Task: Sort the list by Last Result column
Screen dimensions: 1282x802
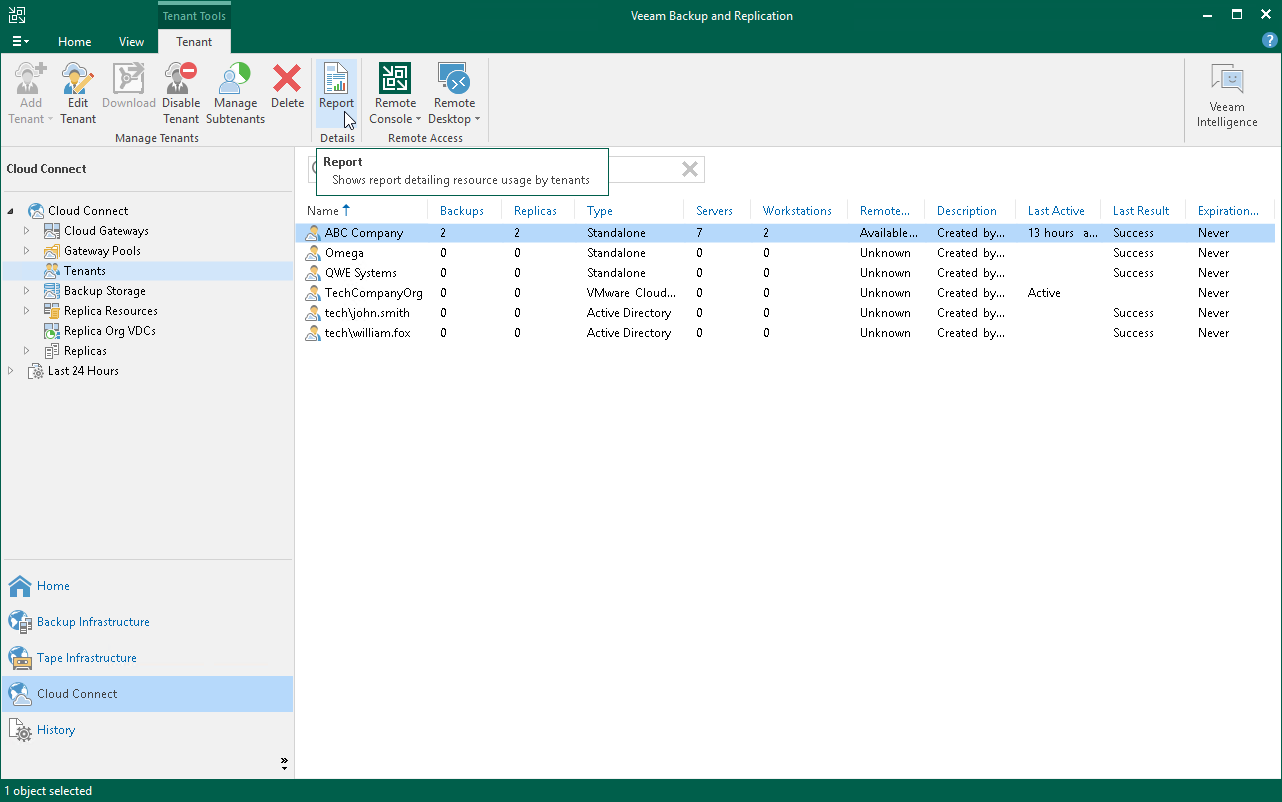Action: pos(1140,211)
